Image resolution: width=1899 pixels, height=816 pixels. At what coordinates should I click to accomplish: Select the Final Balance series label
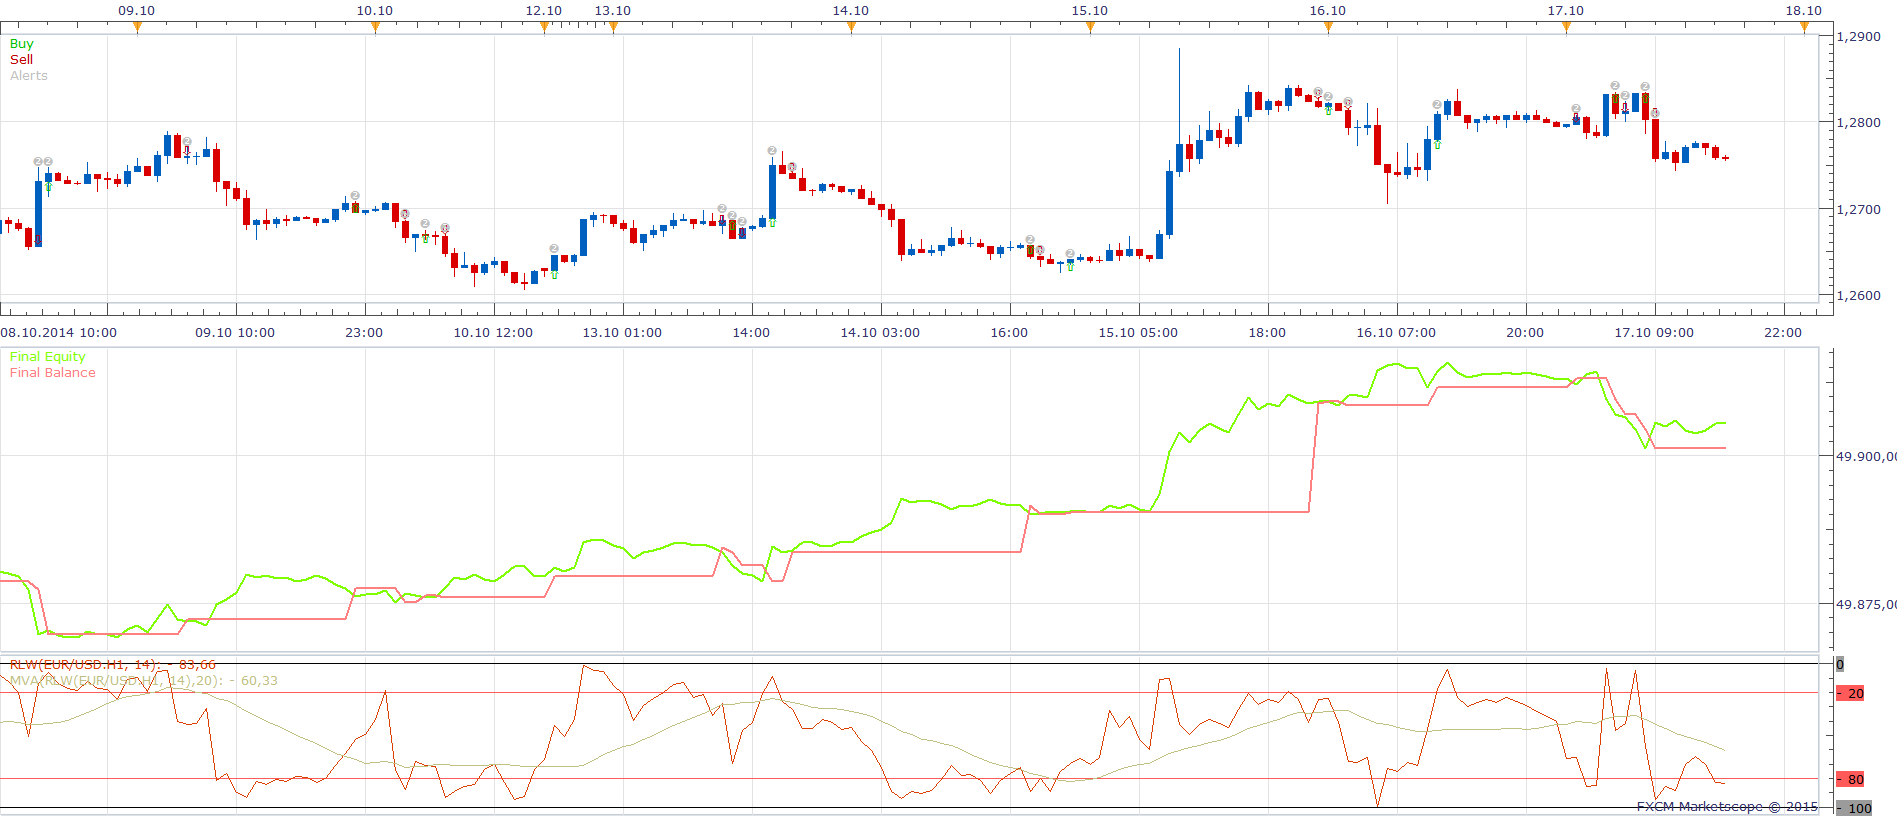(x=53, y=373)
